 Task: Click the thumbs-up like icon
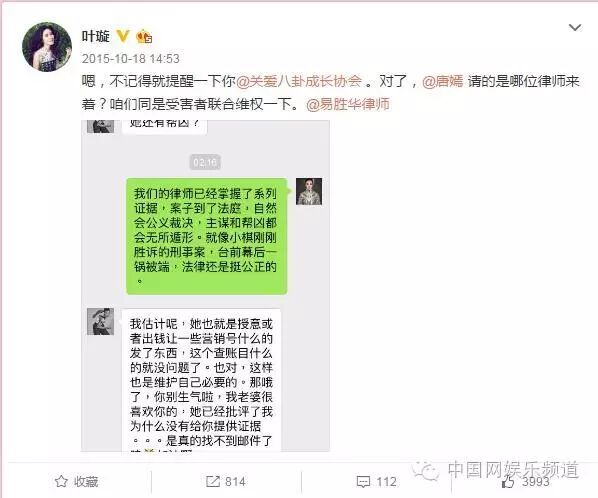coord(508,482)
